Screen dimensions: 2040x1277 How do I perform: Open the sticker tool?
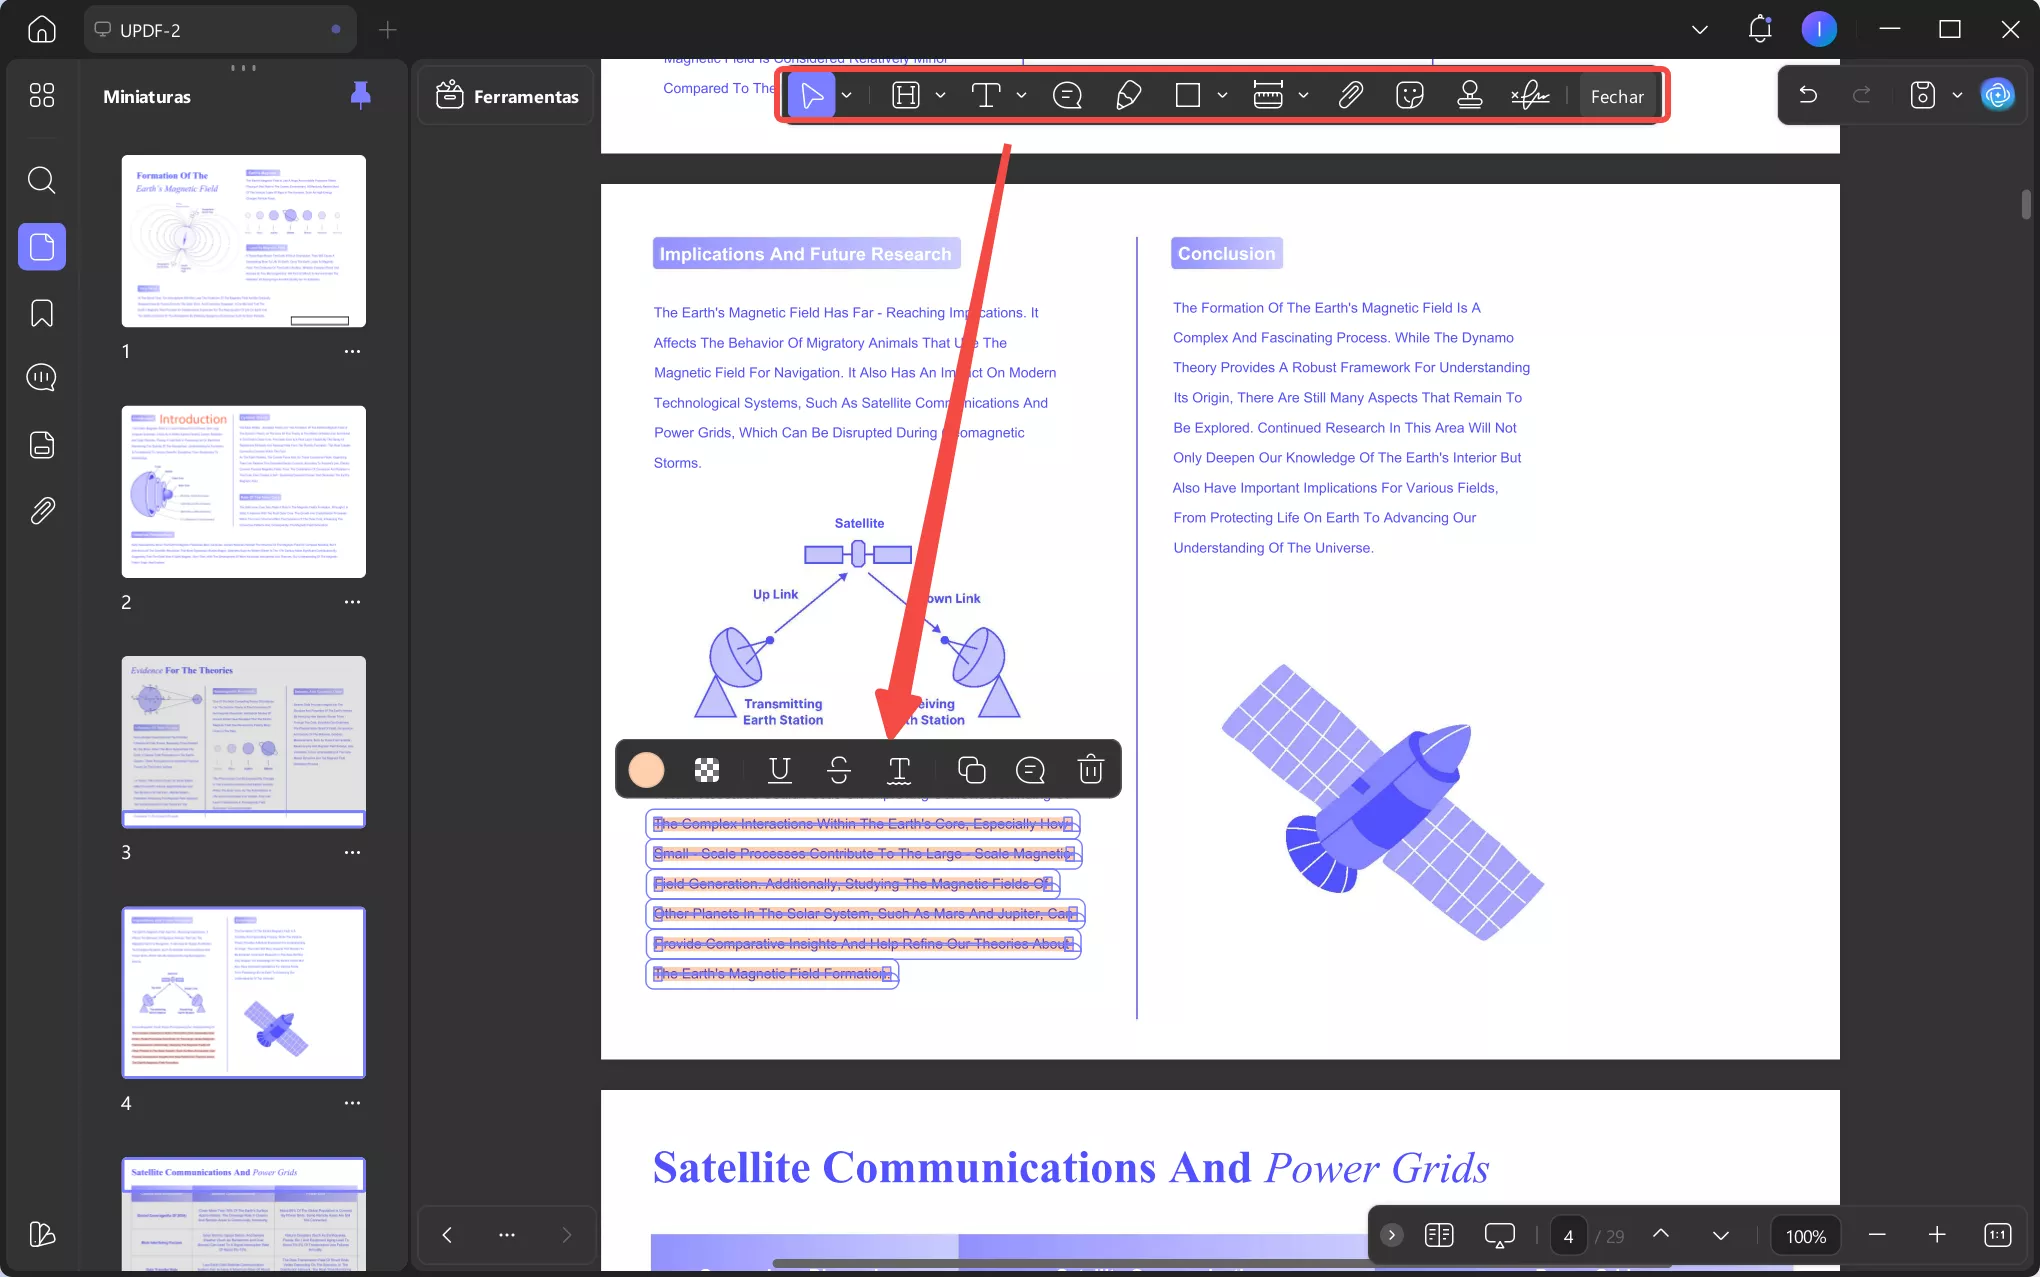point(1410,95)
